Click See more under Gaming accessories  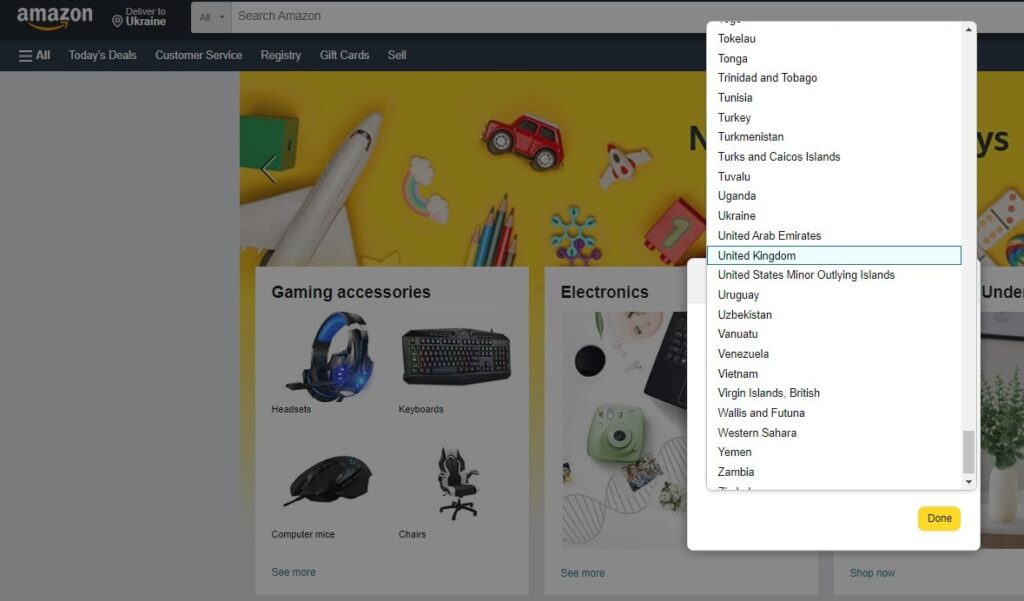292,572
